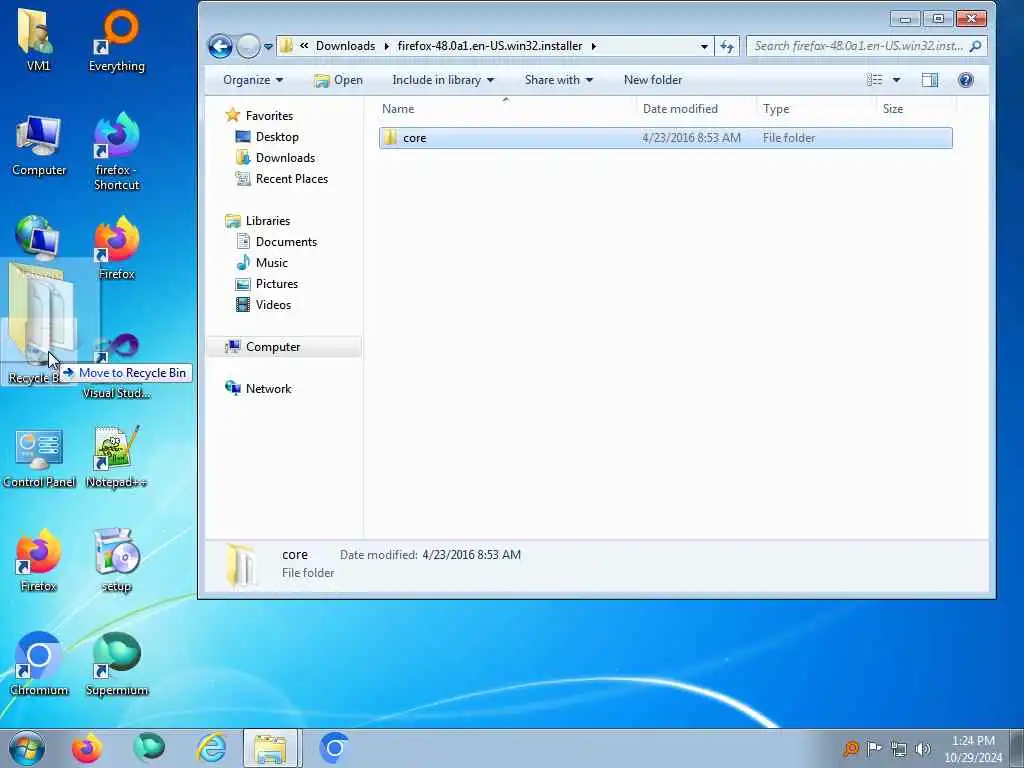Viewport: 1024px width, 768px height.
Task: Launch the Everything search shortcut
Action: pos(117,39)
